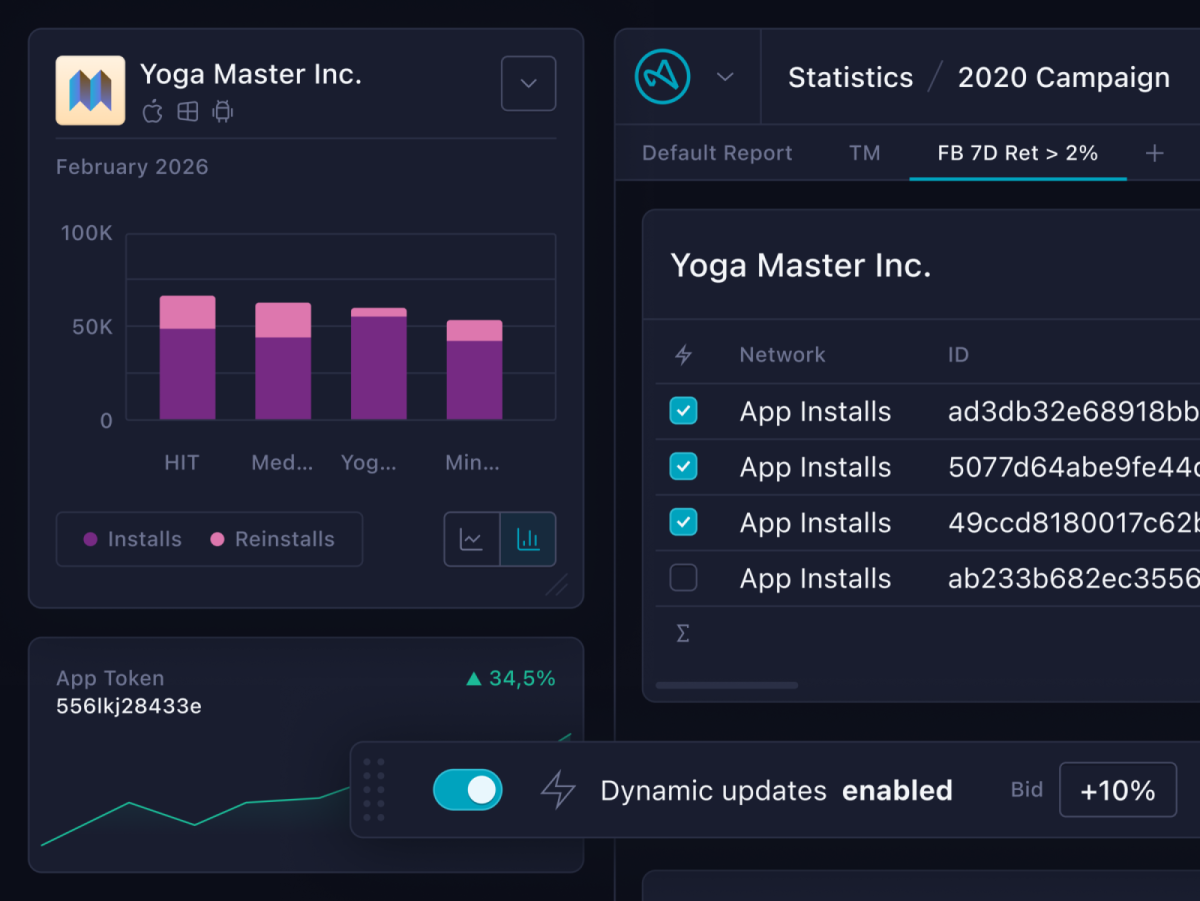Click the HIT bar in chart
Image resolution: width=1200 pixels, height=901 pixels.
coord(187,357)
